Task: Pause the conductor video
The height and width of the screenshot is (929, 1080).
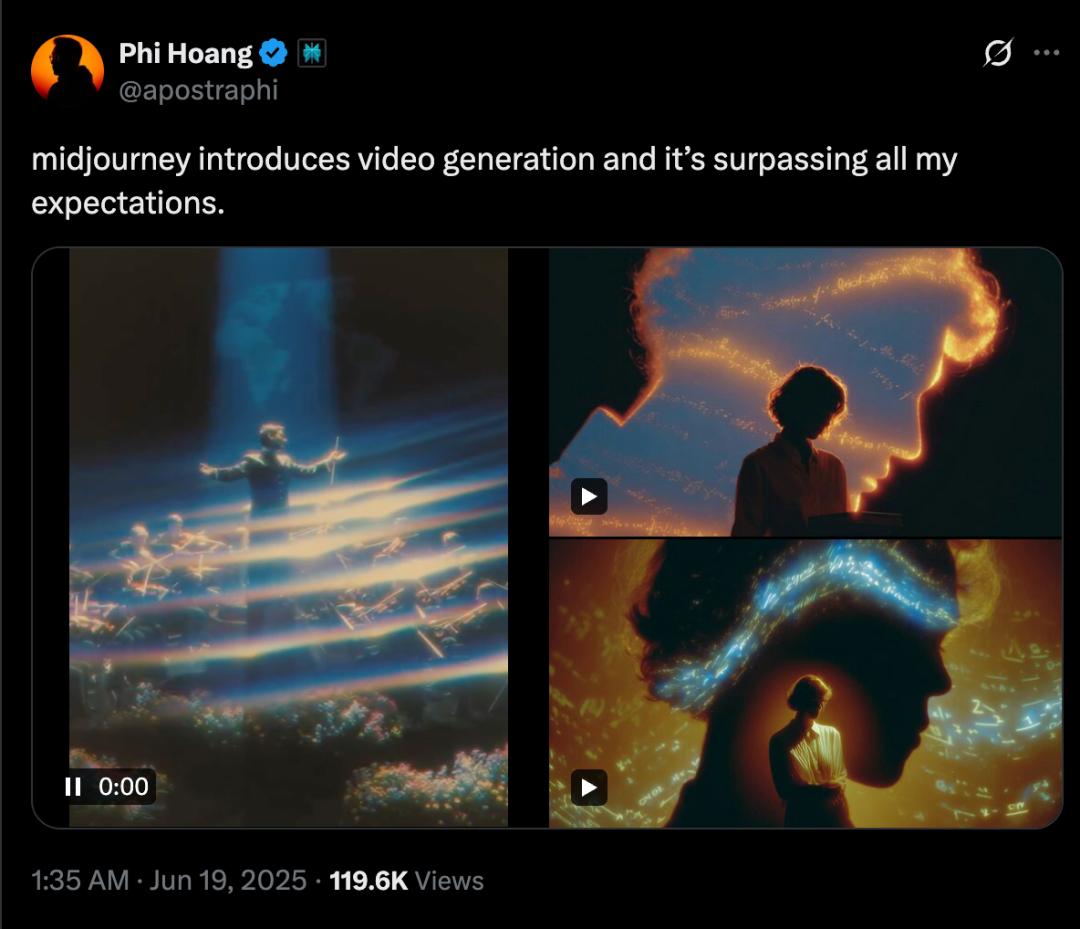Action: click(72, 786)
